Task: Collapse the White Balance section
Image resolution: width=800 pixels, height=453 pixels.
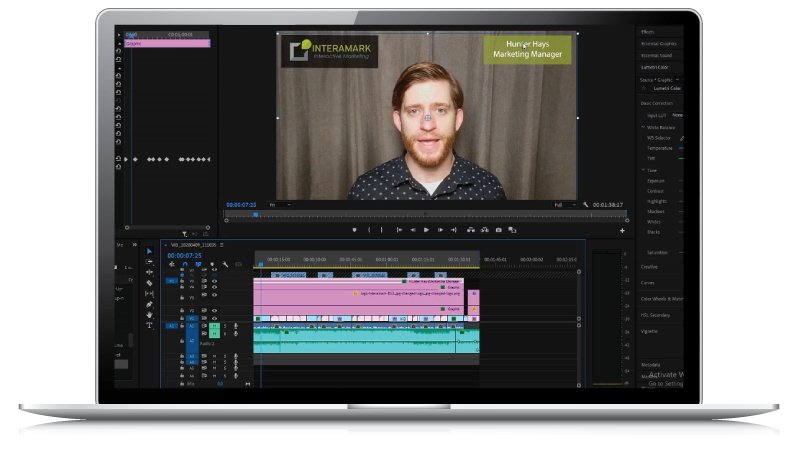Action: click(643, 127)
